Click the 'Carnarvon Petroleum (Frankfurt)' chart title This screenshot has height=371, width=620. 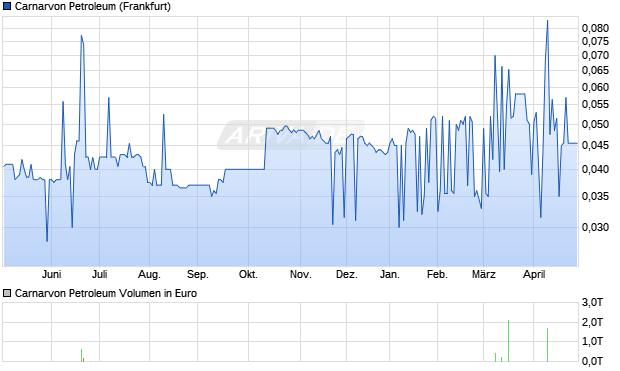point(93,6)
